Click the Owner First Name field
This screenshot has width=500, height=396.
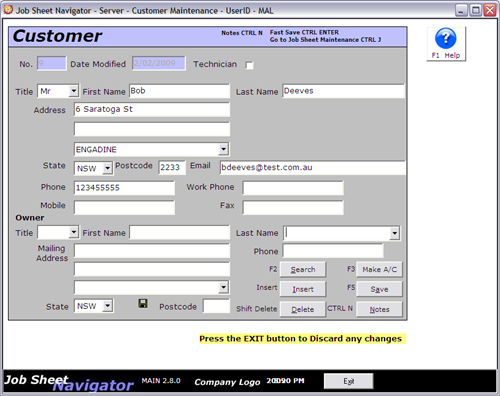pyautogui.click(x=179, y=232)
